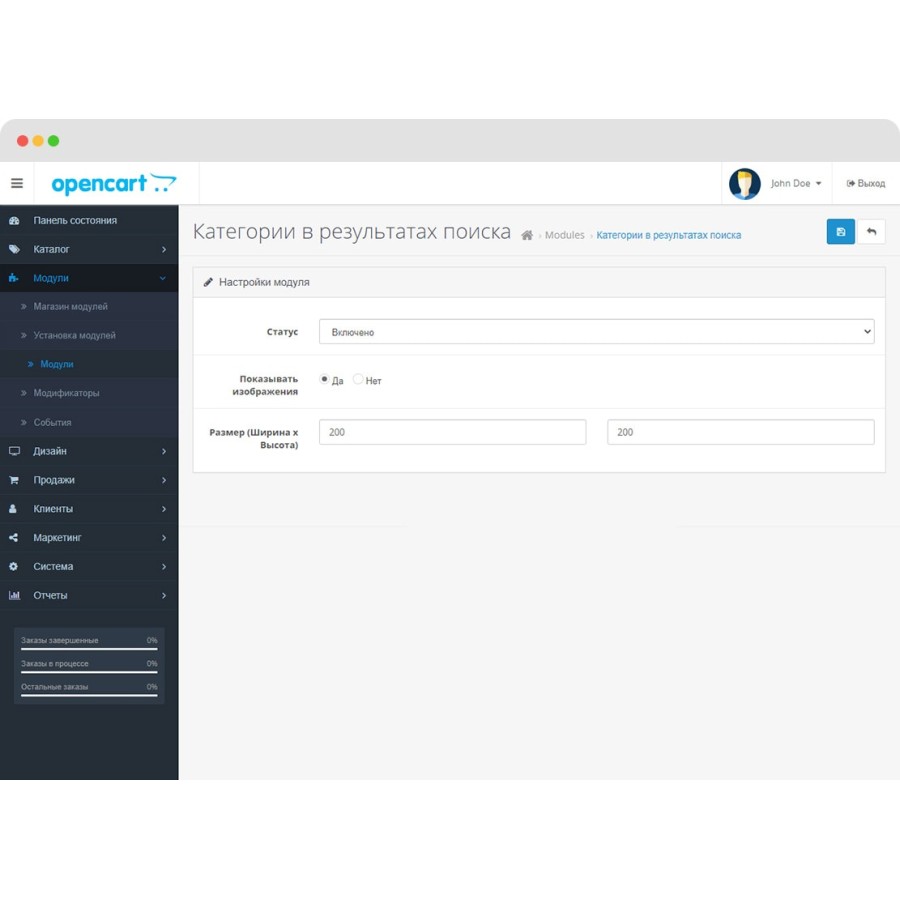Click the share icon beside Маркетинг

point(14,538)
